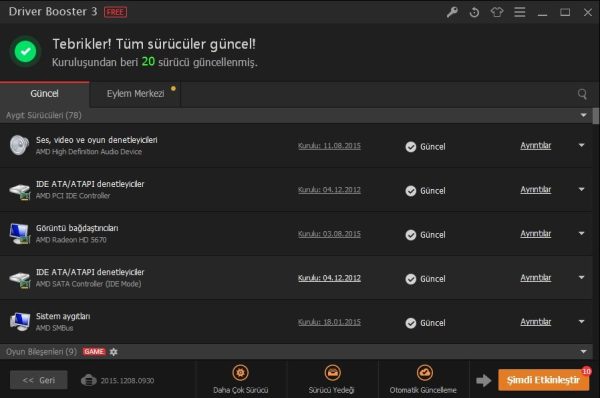Click the monitor icon for AMD Radeon HD 5670
Viewport: 600px width, 398px height.
(20, 234)
